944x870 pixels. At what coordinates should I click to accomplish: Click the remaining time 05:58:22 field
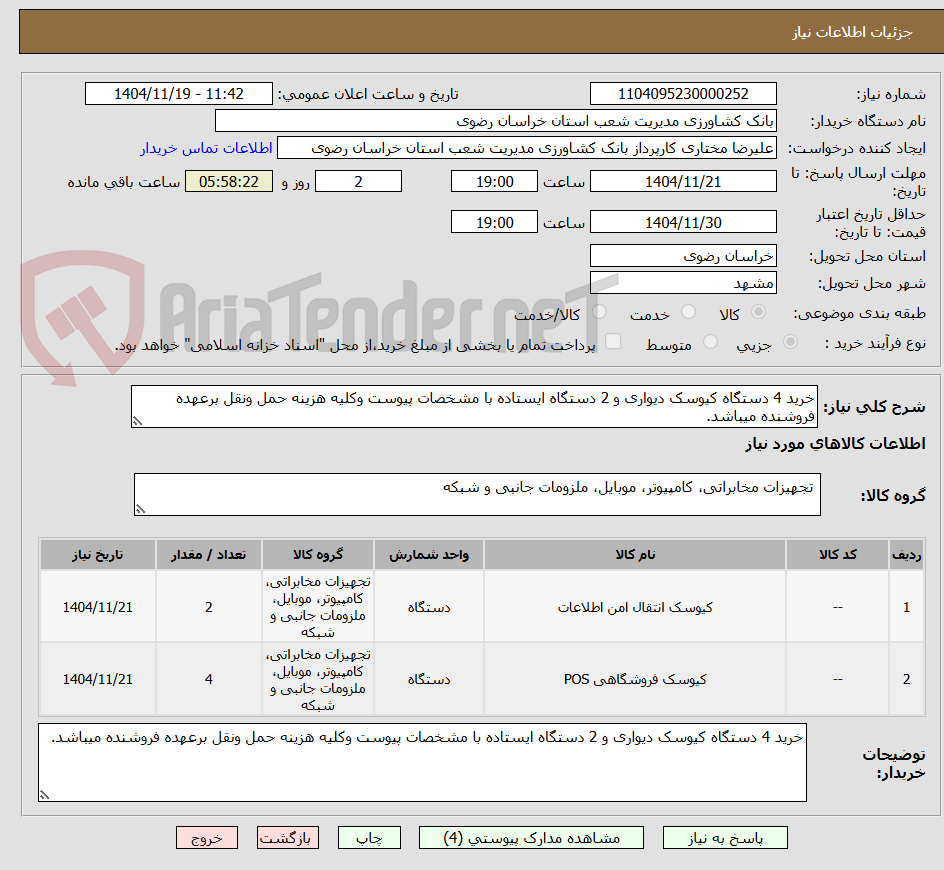pyautogui.click(x=229, y=181)
